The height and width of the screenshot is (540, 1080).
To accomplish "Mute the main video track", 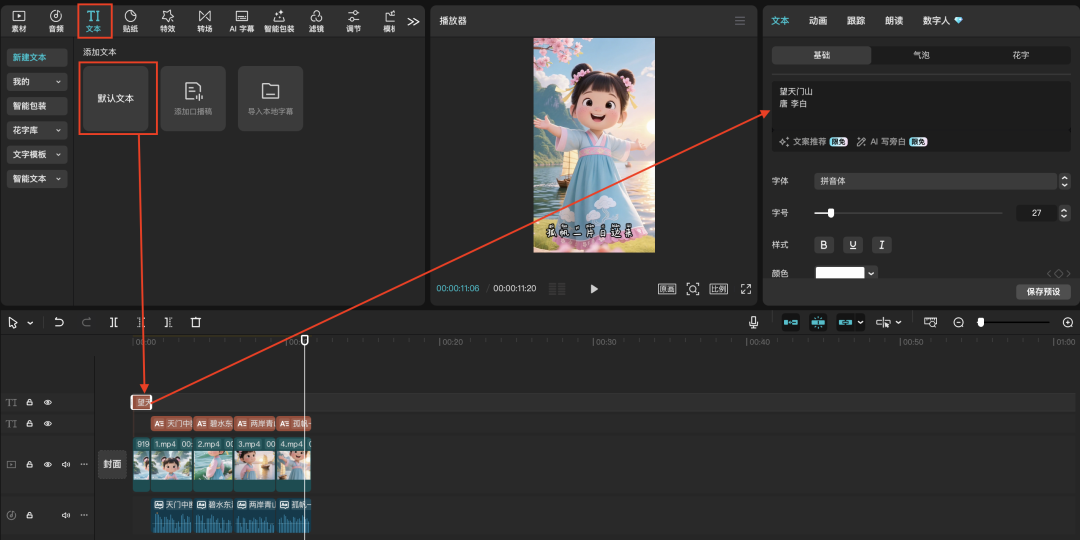I will click(66, 464).
